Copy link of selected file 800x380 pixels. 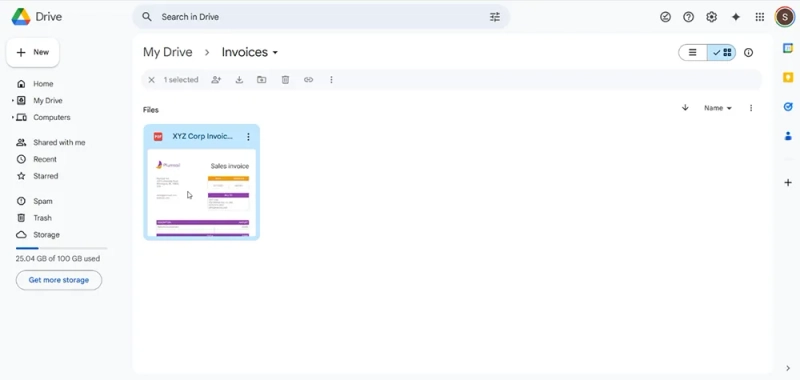(308, 80)
